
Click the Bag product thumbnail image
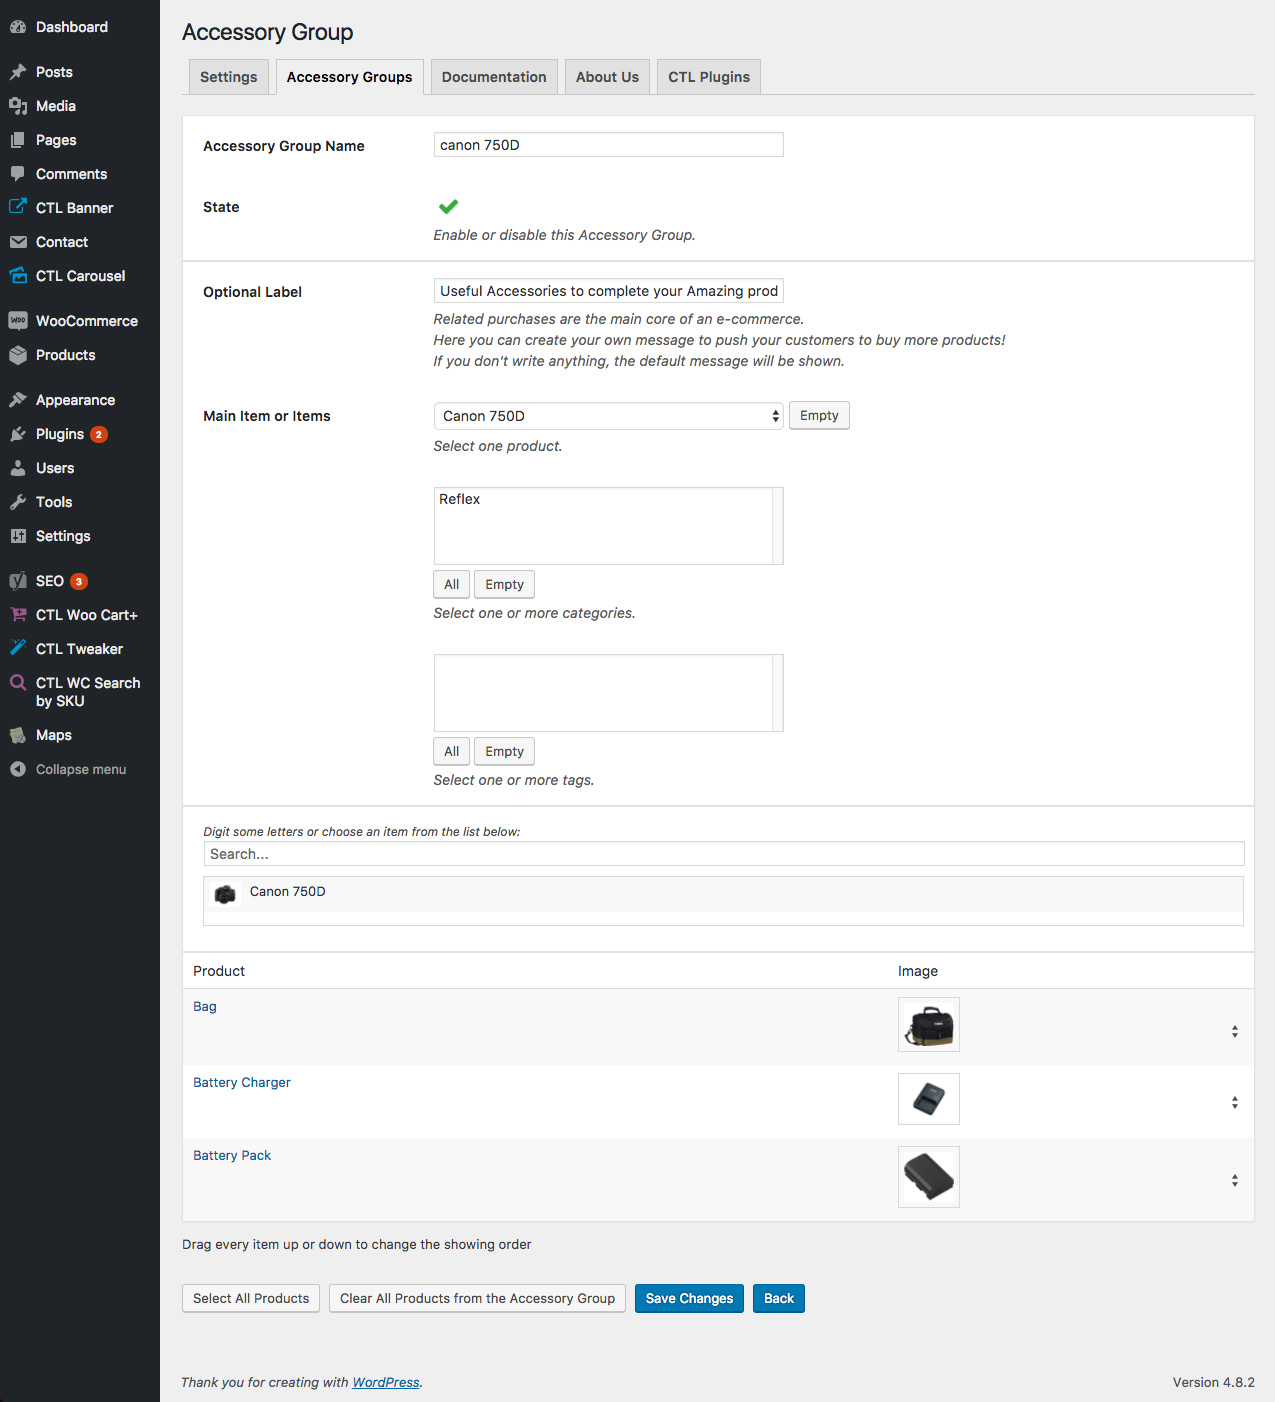(x=928, y=1025)
